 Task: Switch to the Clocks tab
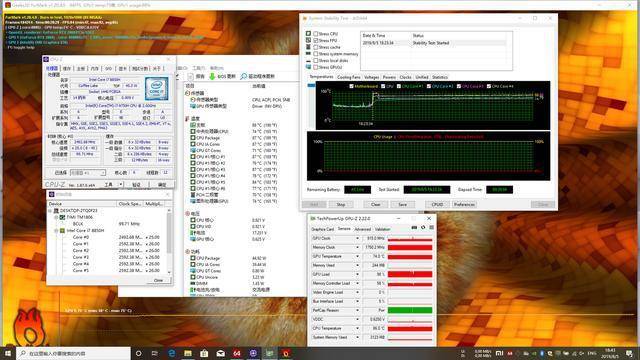click(405, 77)
